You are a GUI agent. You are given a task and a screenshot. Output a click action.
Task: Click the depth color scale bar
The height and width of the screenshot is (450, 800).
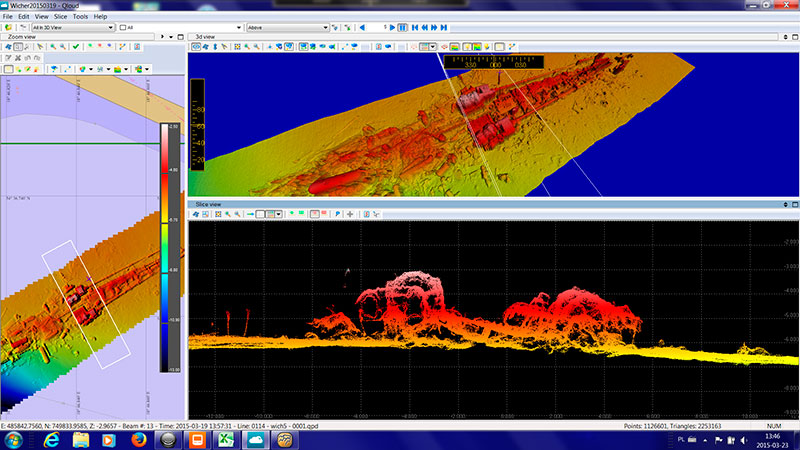165,246
